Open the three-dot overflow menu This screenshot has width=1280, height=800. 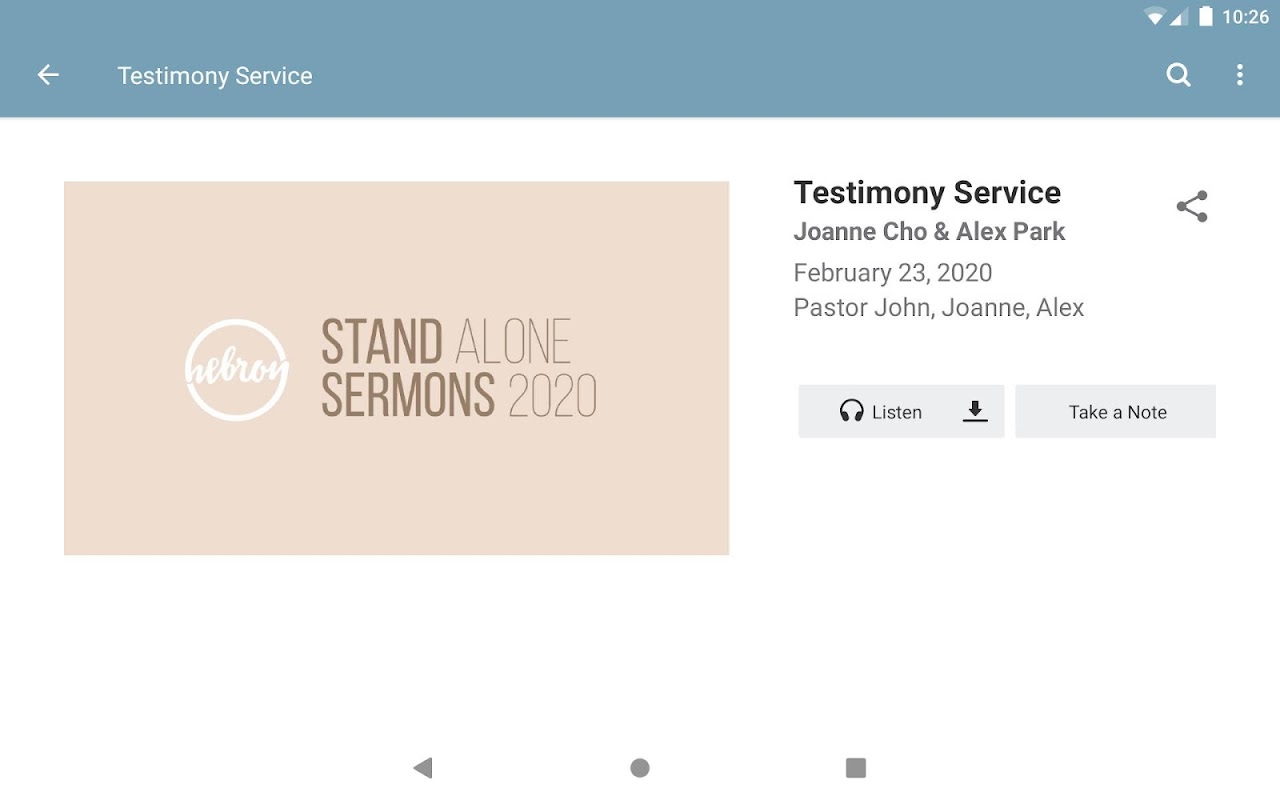[1240, 75]
